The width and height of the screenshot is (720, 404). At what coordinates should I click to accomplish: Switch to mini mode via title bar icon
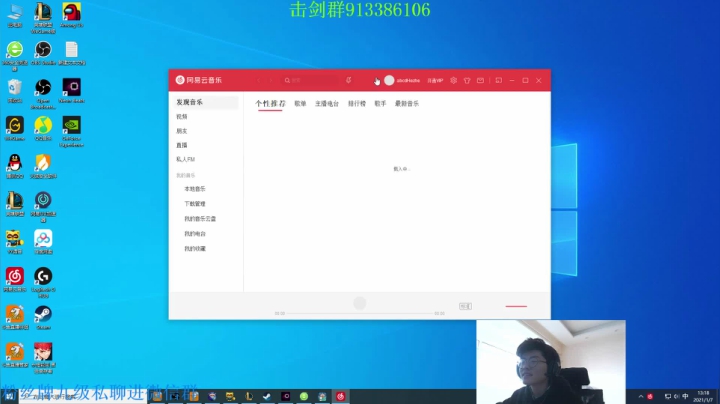click(x=499, y=80)
